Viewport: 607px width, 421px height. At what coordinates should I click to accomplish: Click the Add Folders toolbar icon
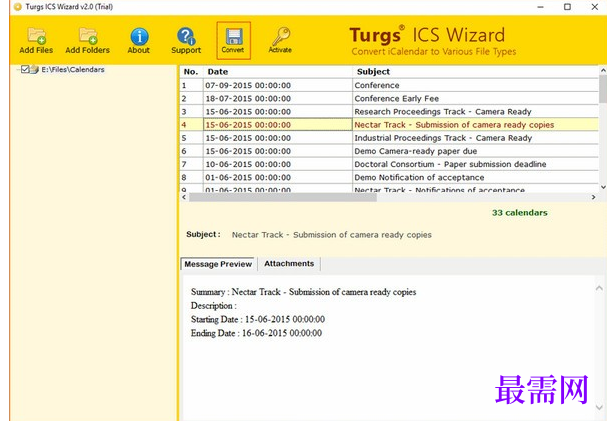pyautogui.click(x=88, y=36)
